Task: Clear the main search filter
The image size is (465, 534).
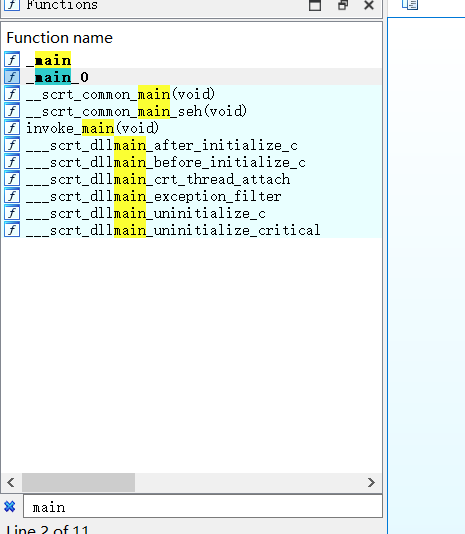Action: pyautogui.click(x=10, y=506)
